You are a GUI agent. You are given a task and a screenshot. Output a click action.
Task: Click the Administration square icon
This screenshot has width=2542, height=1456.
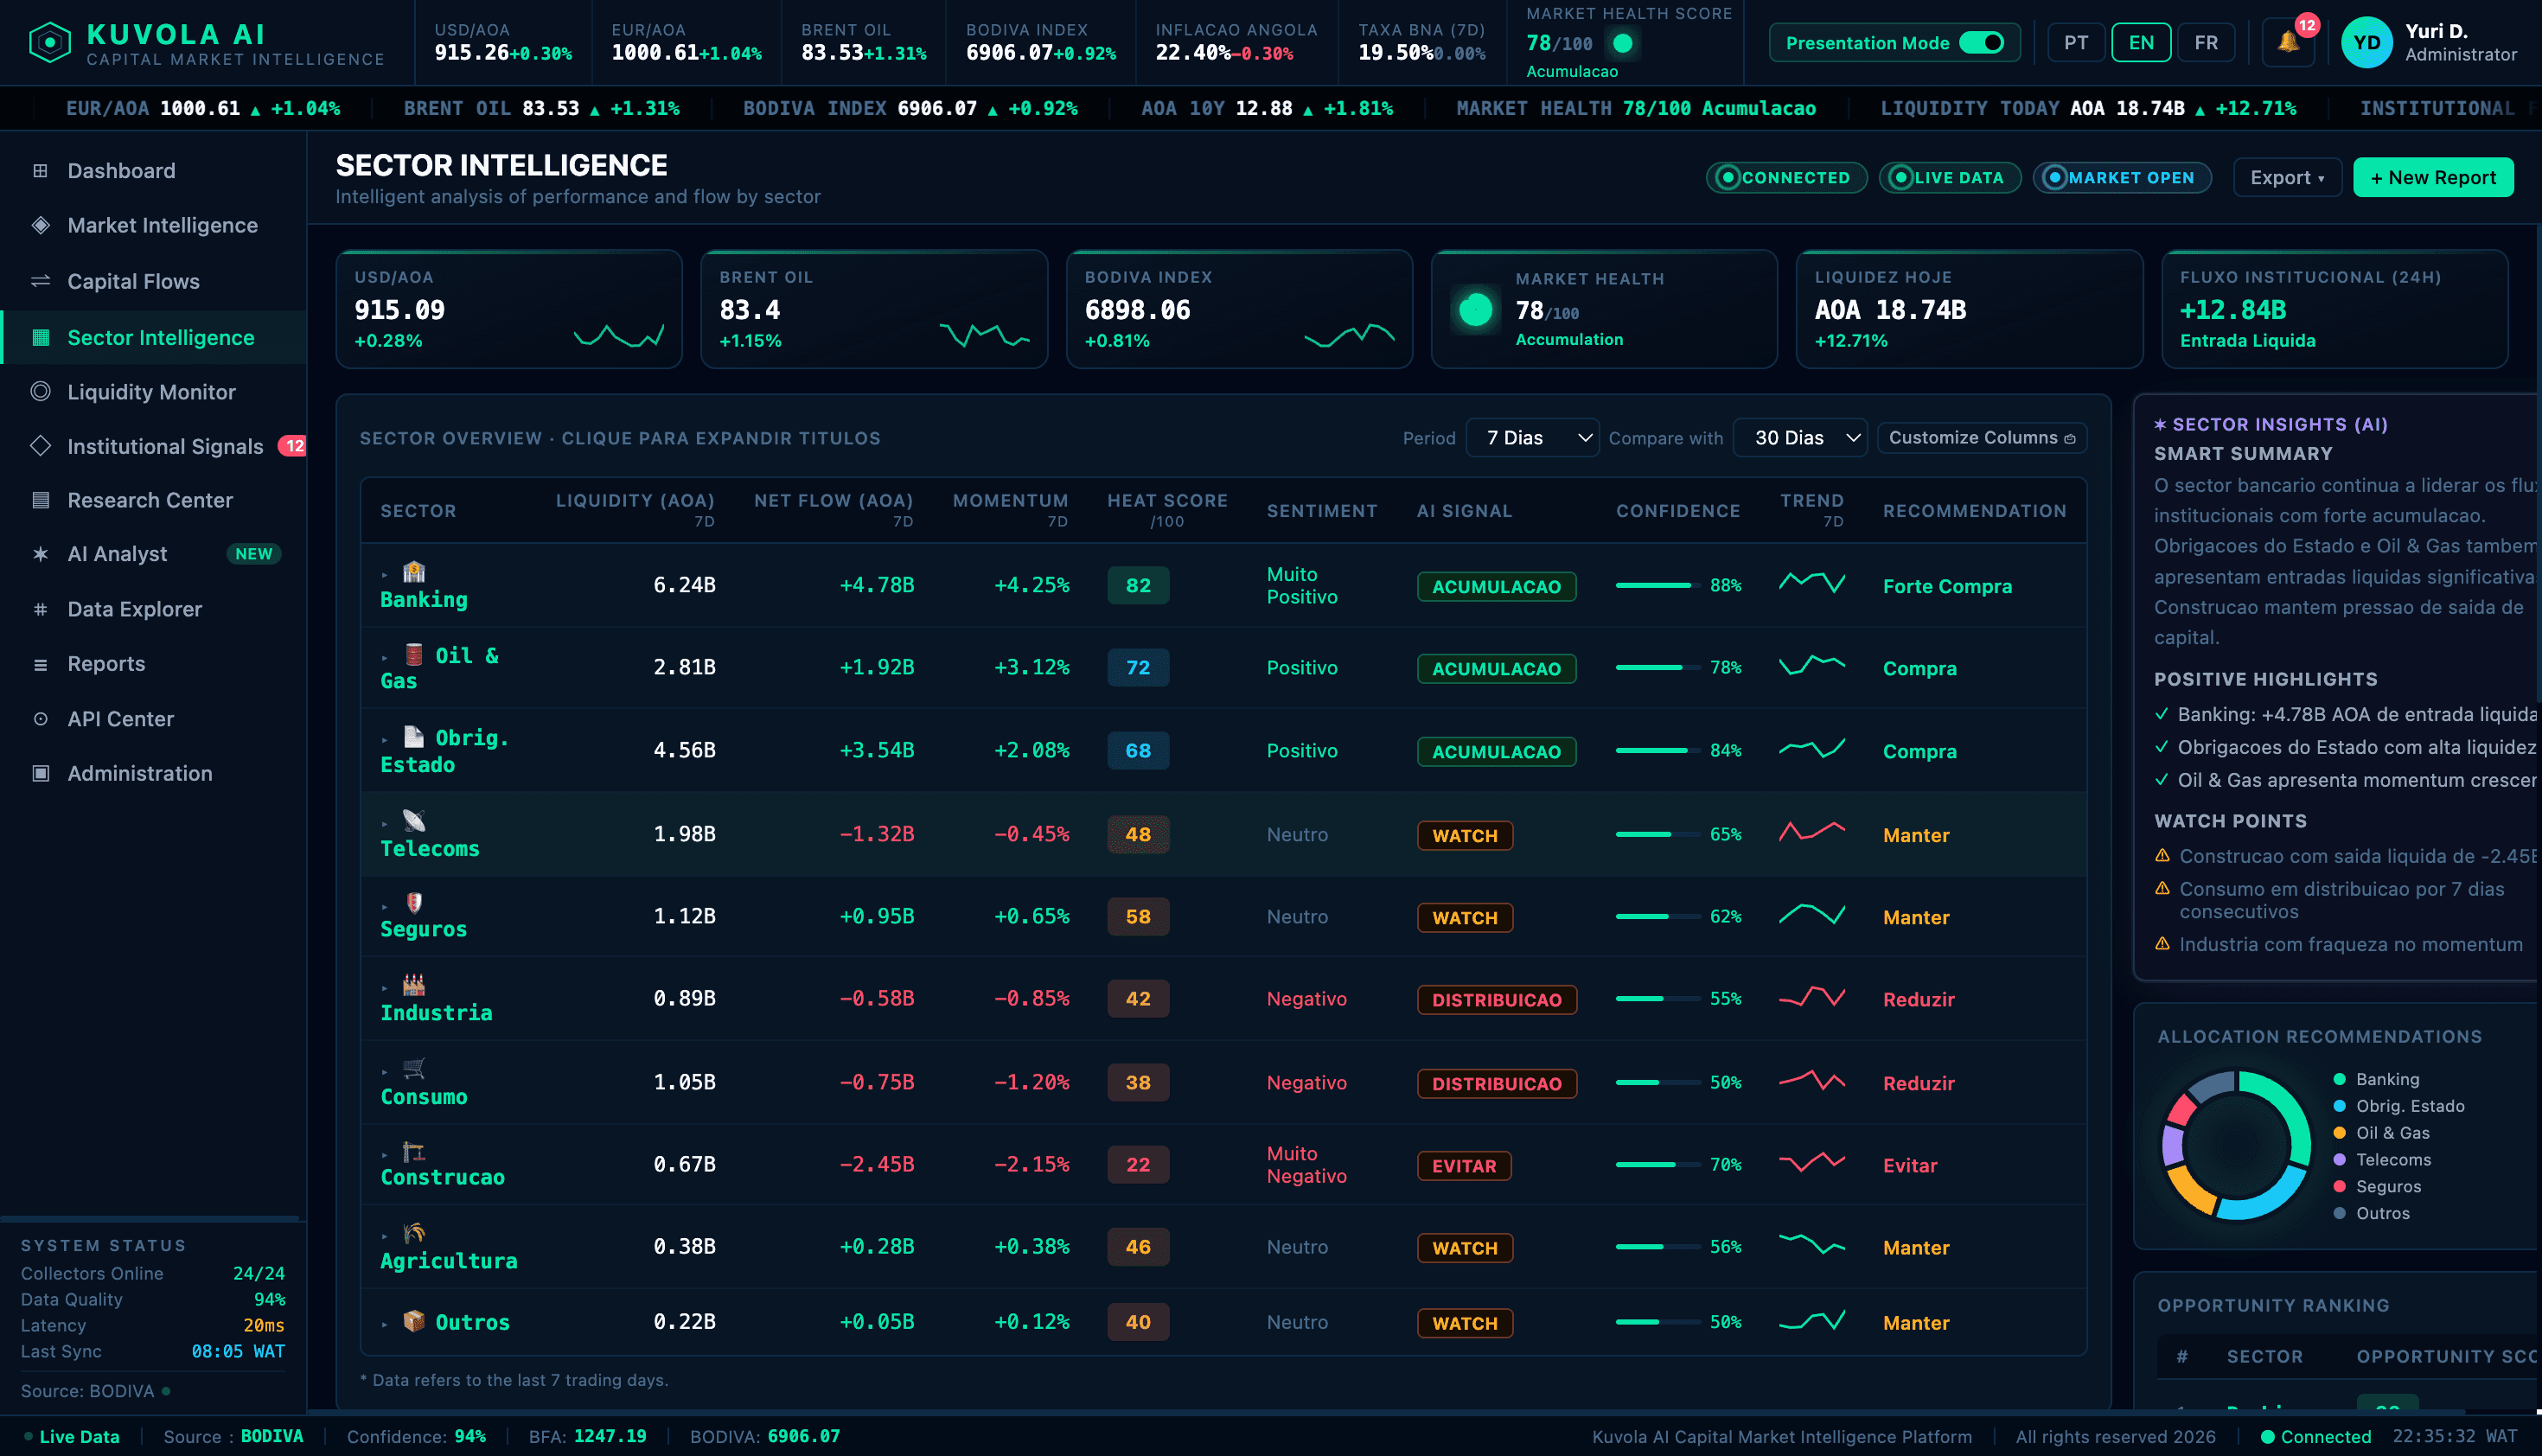[40, 773]
